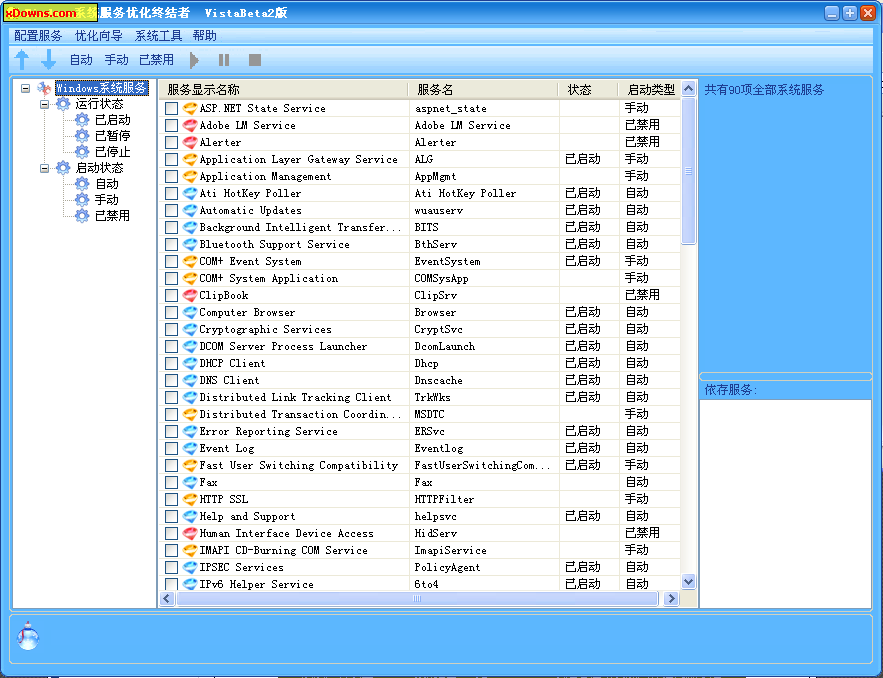Click the gear icon beside 已禁用 tree node
This screenshot has height=678, width=883.
click(x=82, y=216)
